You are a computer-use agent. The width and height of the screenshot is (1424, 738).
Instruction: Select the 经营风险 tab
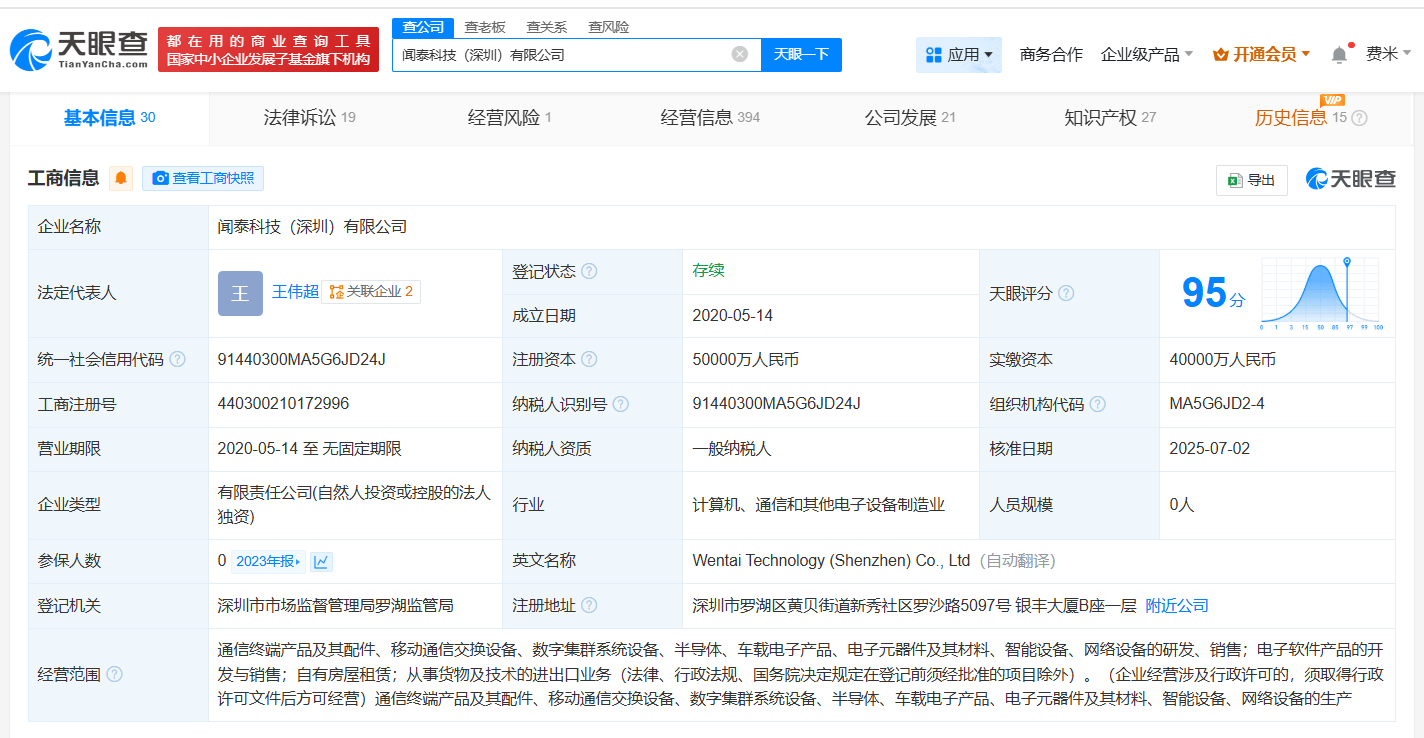pos(509,118)
